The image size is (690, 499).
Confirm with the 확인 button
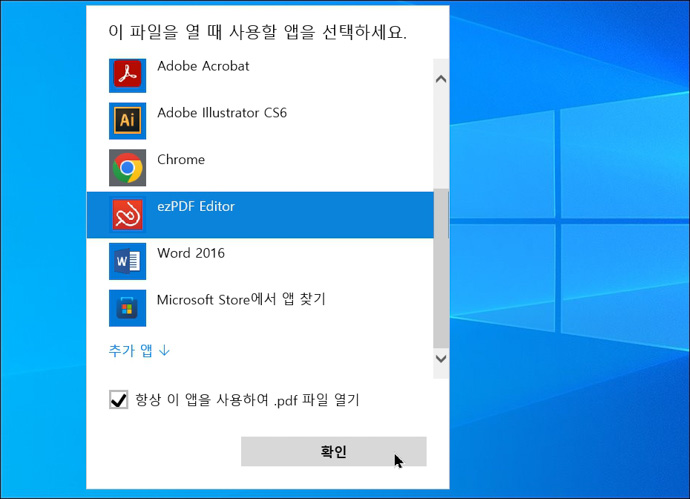[x=334, y=451]
